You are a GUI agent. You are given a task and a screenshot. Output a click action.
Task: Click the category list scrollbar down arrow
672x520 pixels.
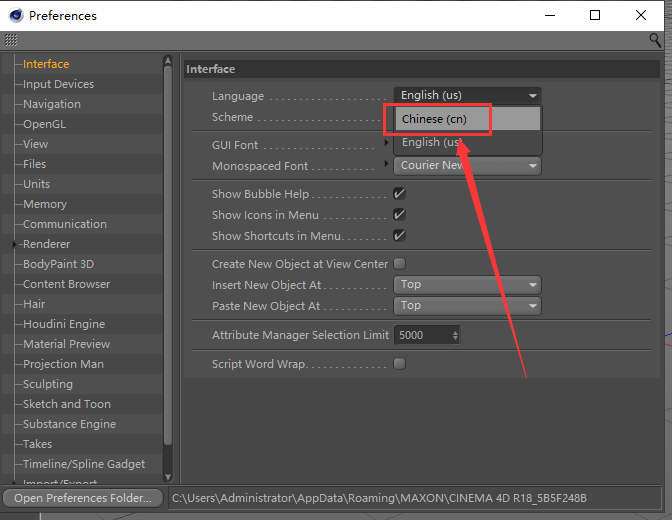168,477
